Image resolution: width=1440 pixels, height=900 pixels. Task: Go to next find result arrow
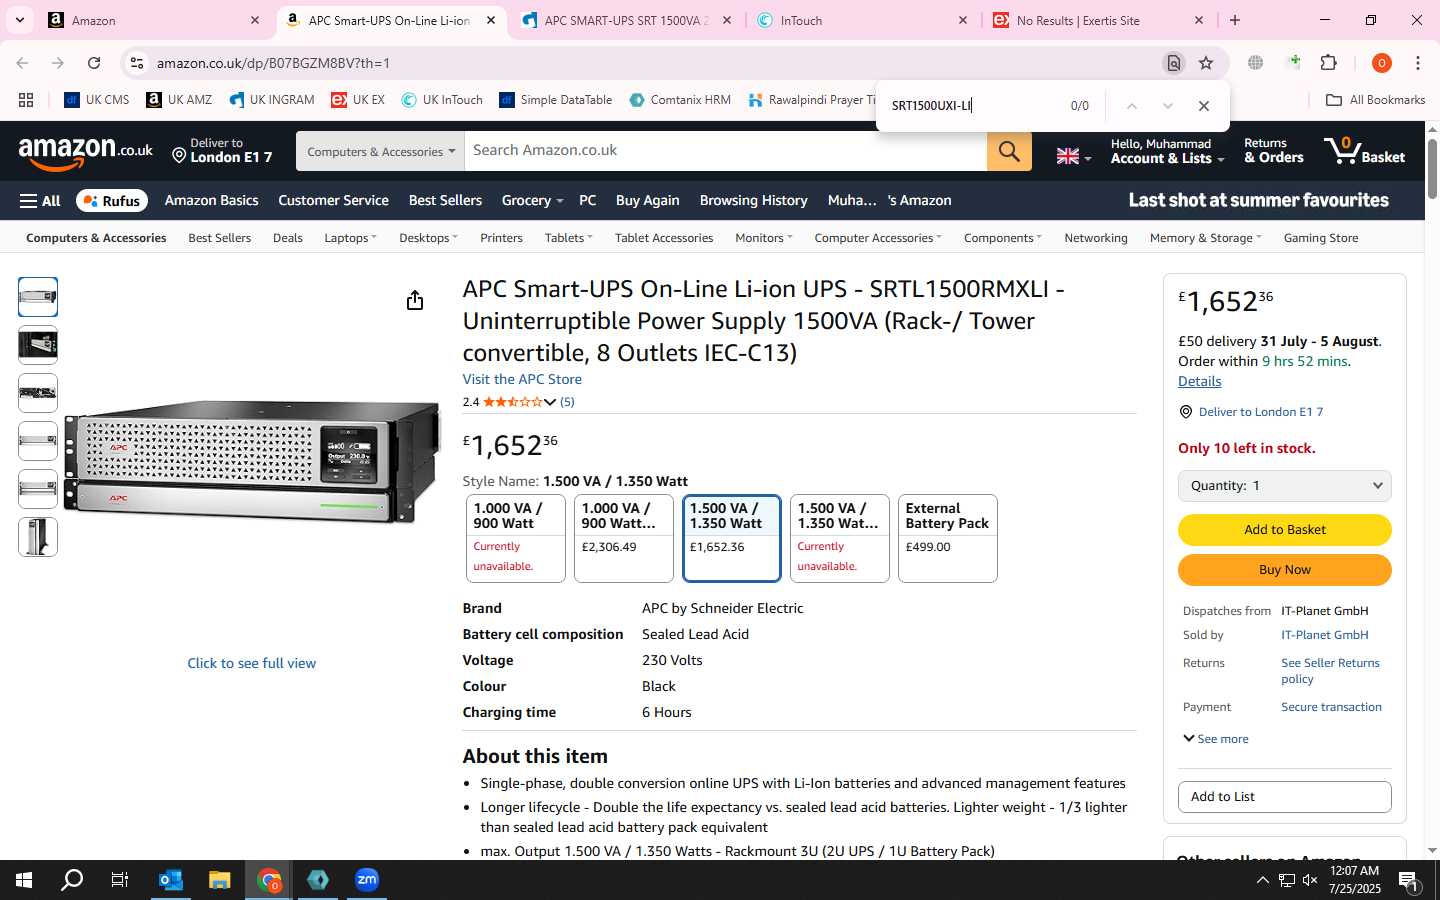click(x=1167, y=106)
